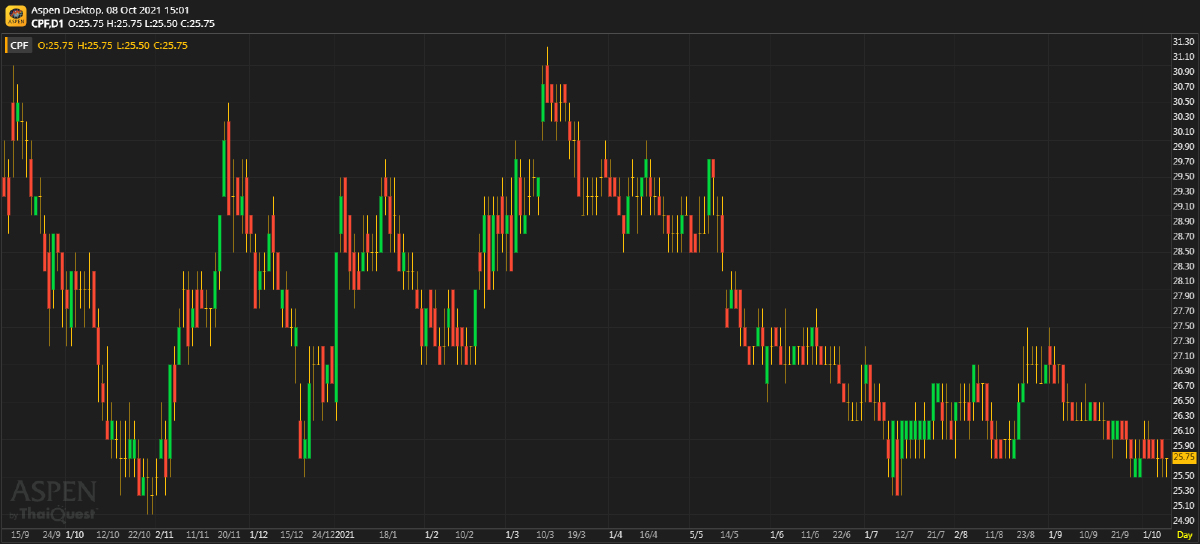Click the 24.90 price axis label

[1182, 520]
